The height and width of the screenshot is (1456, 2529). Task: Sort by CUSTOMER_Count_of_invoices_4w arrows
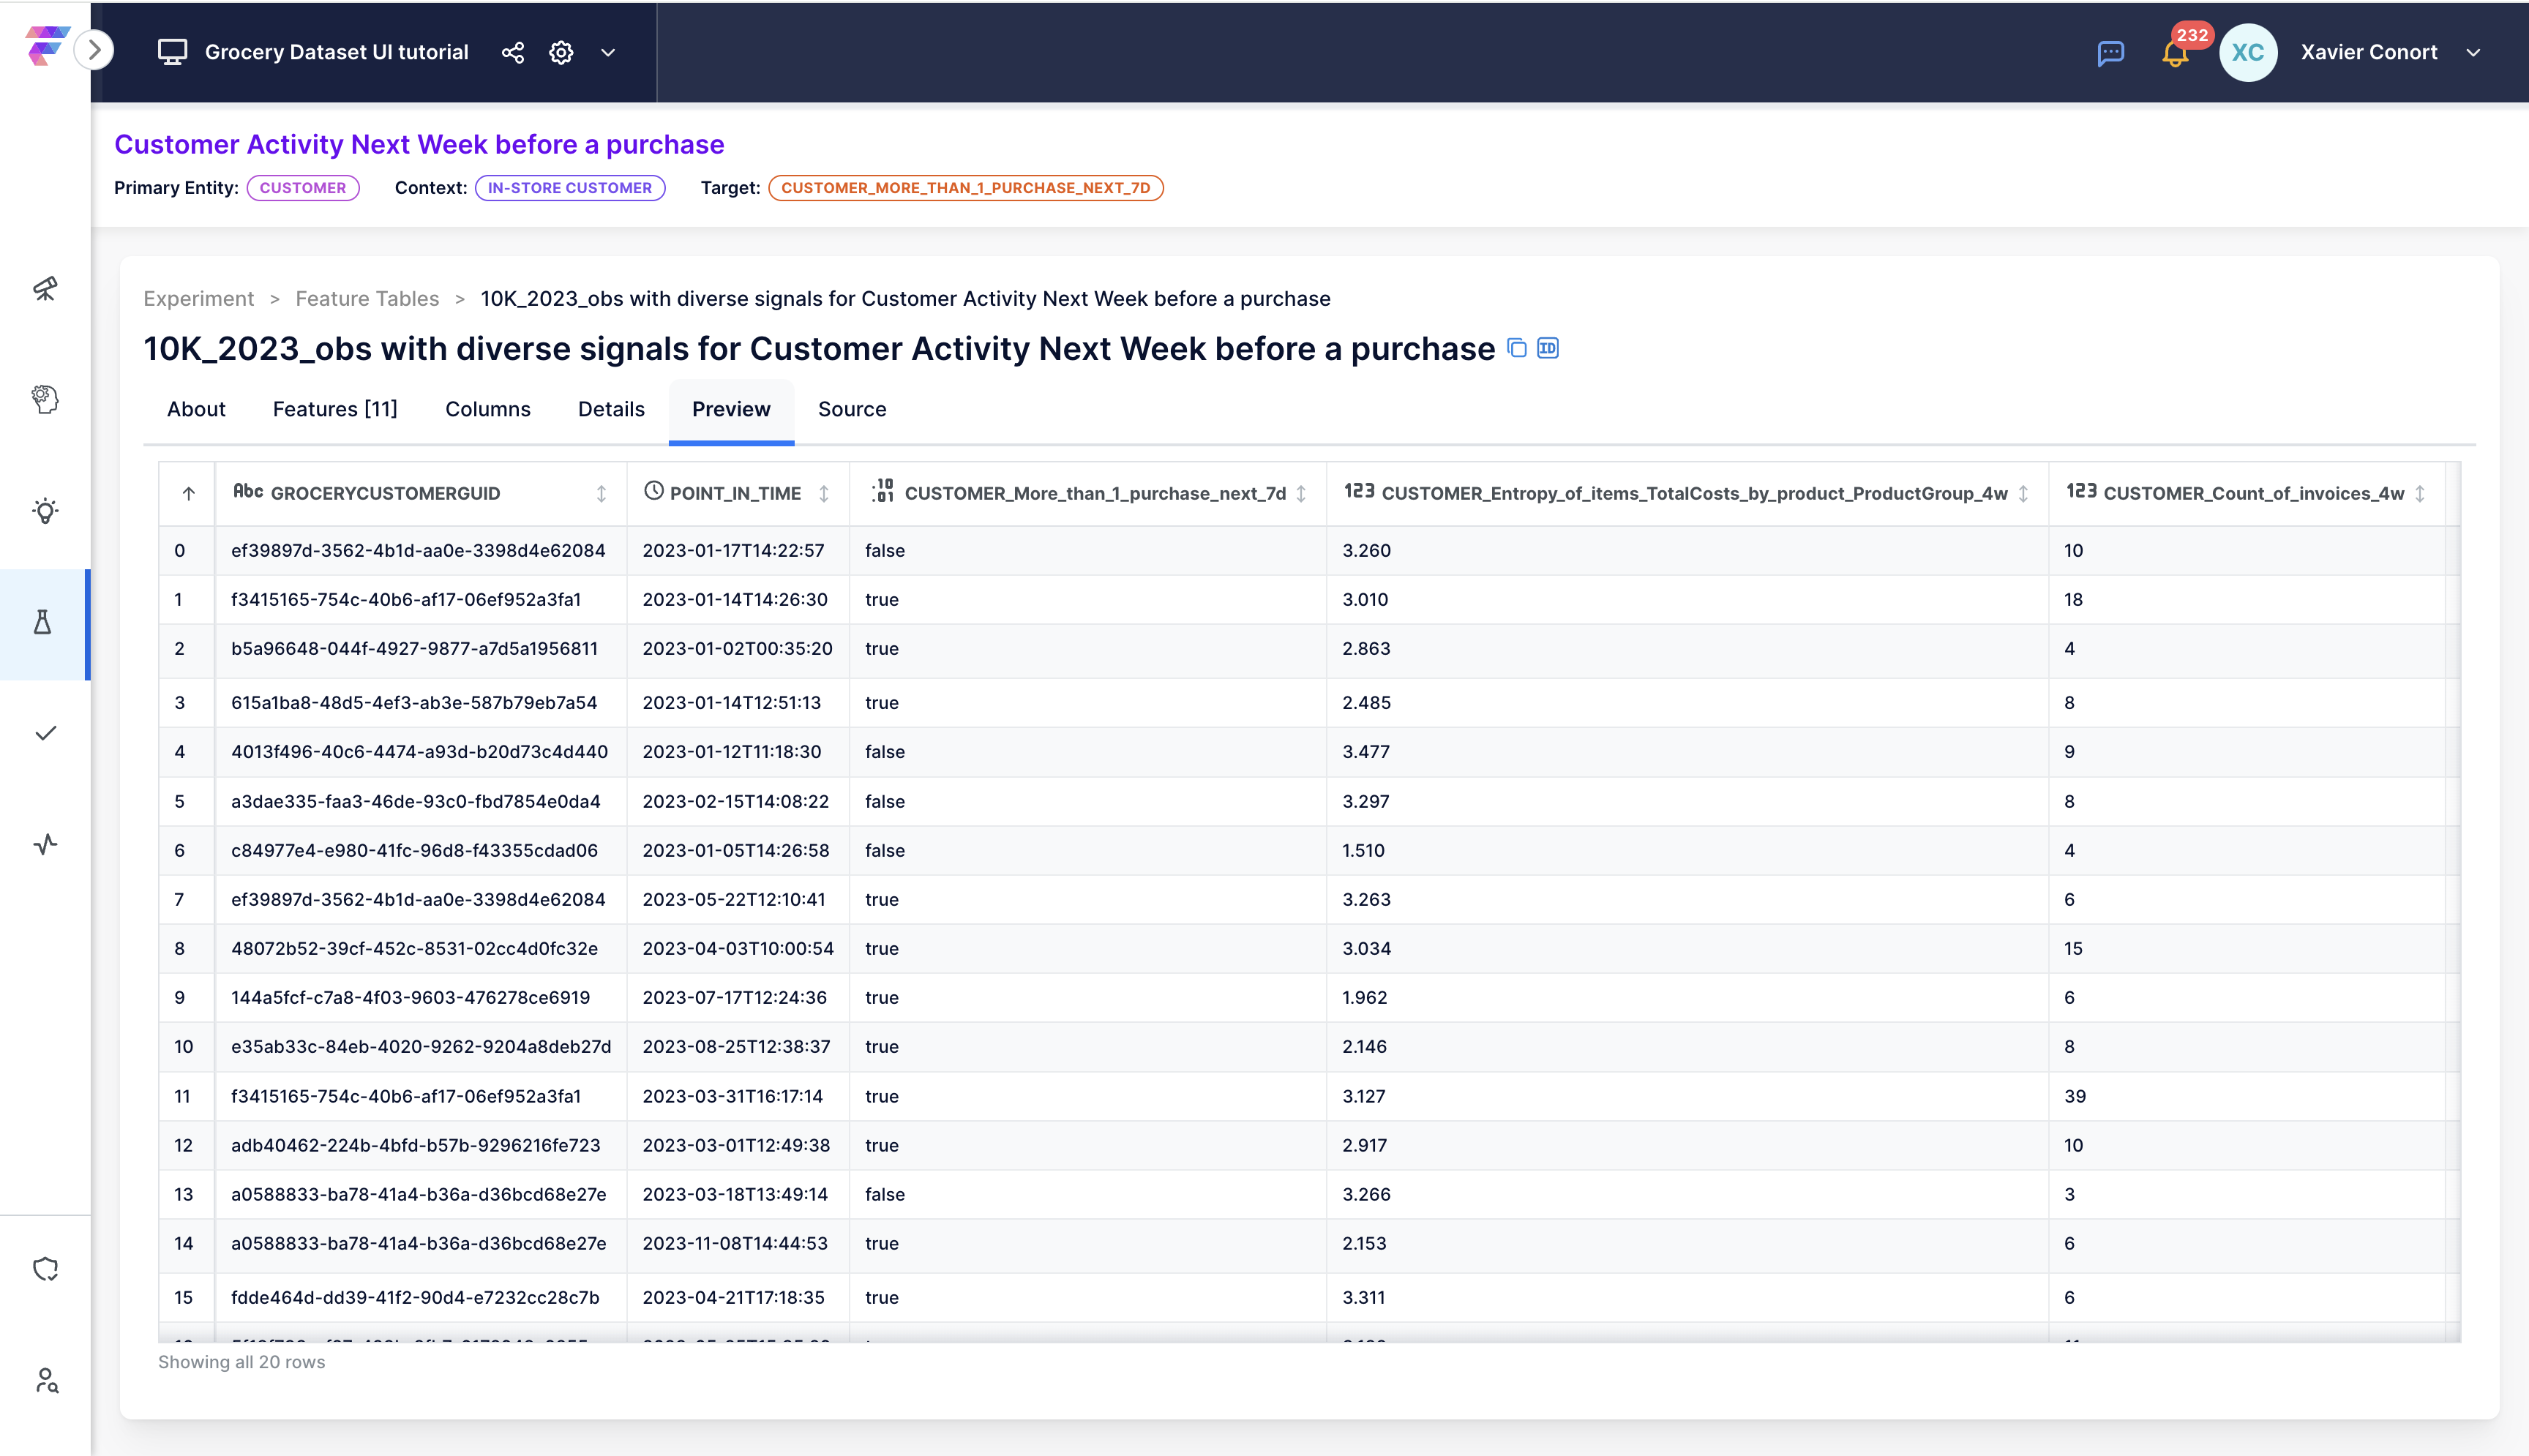pyautogui.click(x=2420, y=493)
